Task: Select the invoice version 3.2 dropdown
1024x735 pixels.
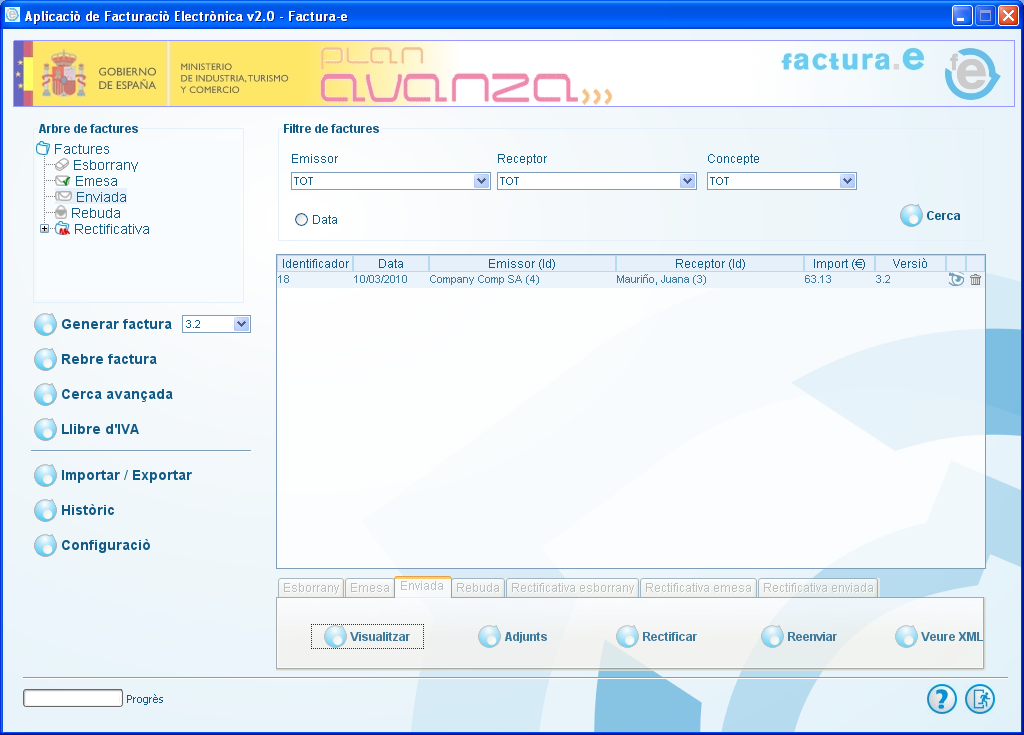Action: pyautogui.click(x=240, y=324)
